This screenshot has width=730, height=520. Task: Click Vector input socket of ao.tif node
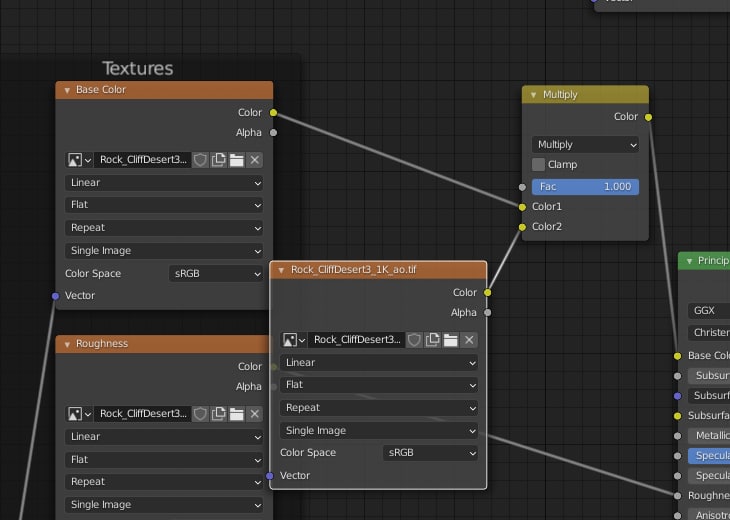270,476
